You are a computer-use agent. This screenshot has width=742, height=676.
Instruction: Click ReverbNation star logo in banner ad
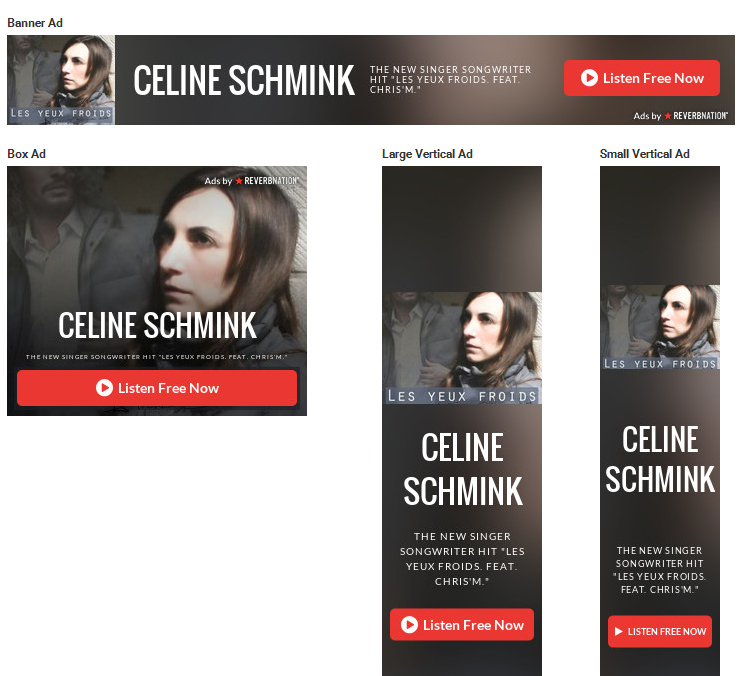point(668,116)
